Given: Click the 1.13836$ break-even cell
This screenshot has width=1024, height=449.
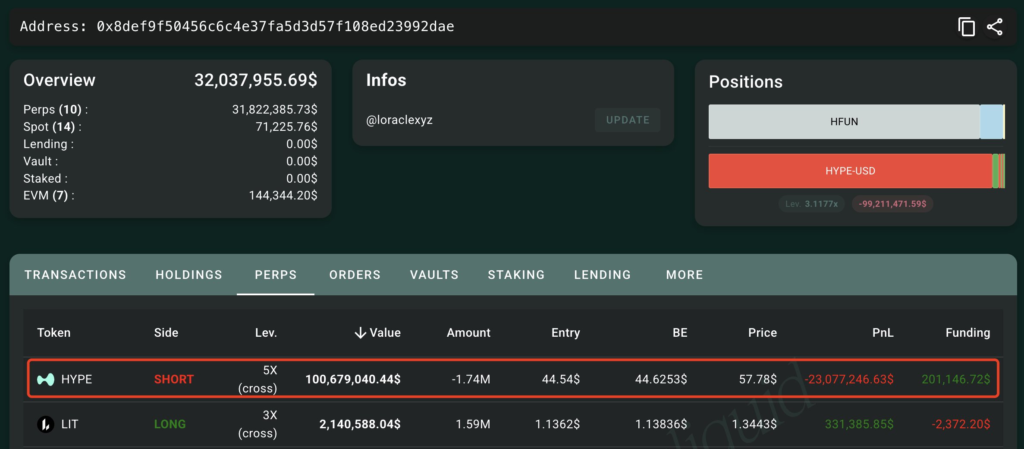Looking at the screenshot, I should click(661, 424).
